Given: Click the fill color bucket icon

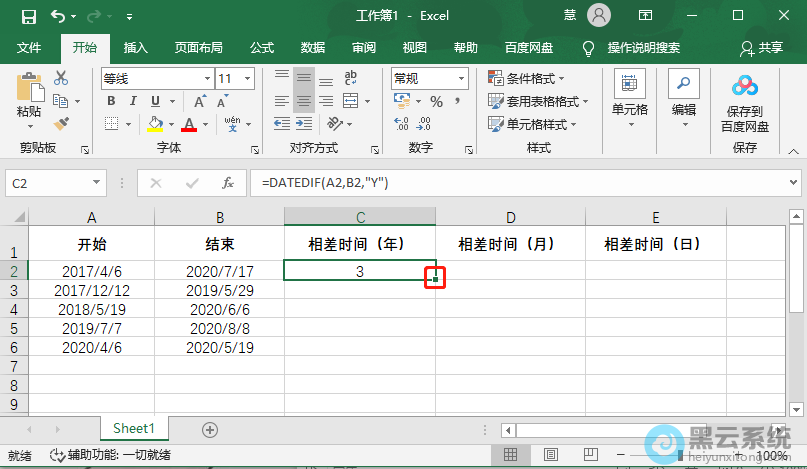Looking at the screenshot, I should click(x=155, y=124).
